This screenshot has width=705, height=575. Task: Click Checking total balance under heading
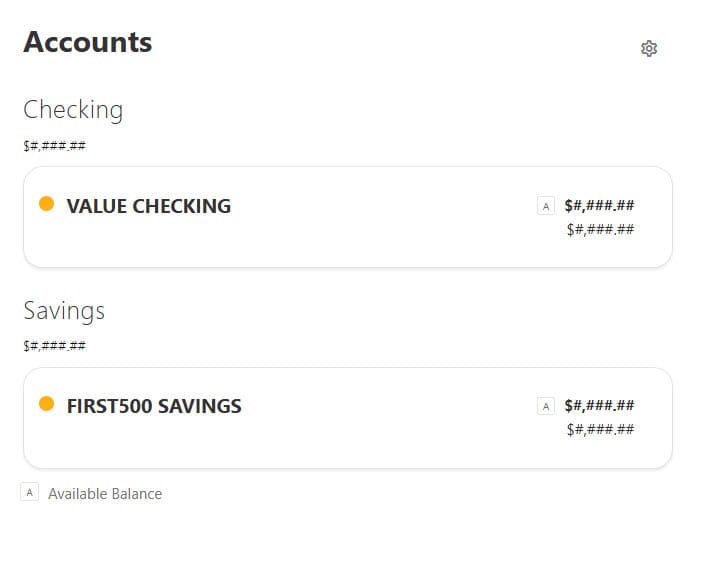(x=54, y=146)
